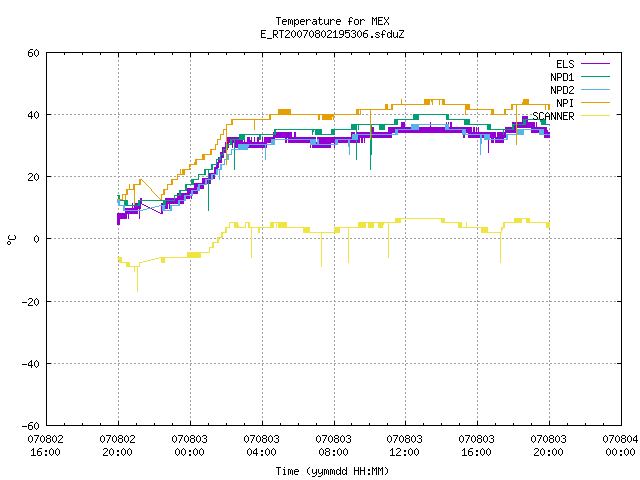
Task: Click the y-axis value -20
Action: point(31,302)
